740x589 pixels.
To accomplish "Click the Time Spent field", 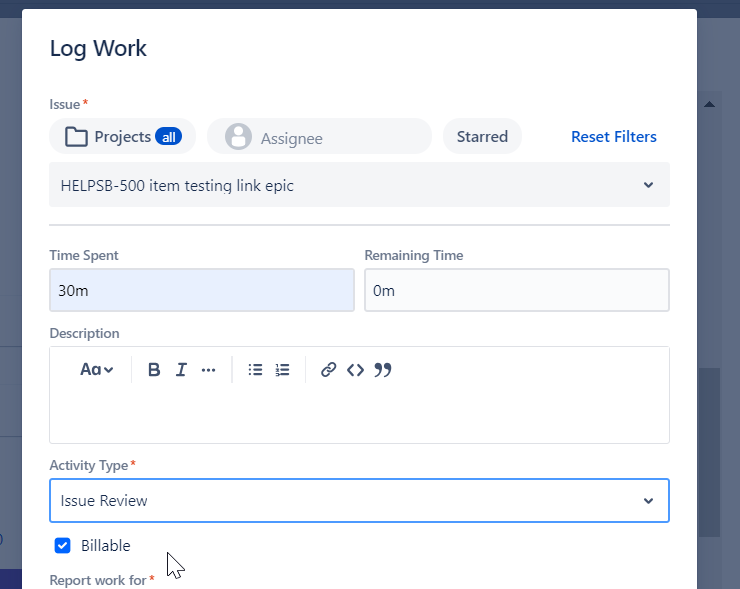I will point(202,290).
